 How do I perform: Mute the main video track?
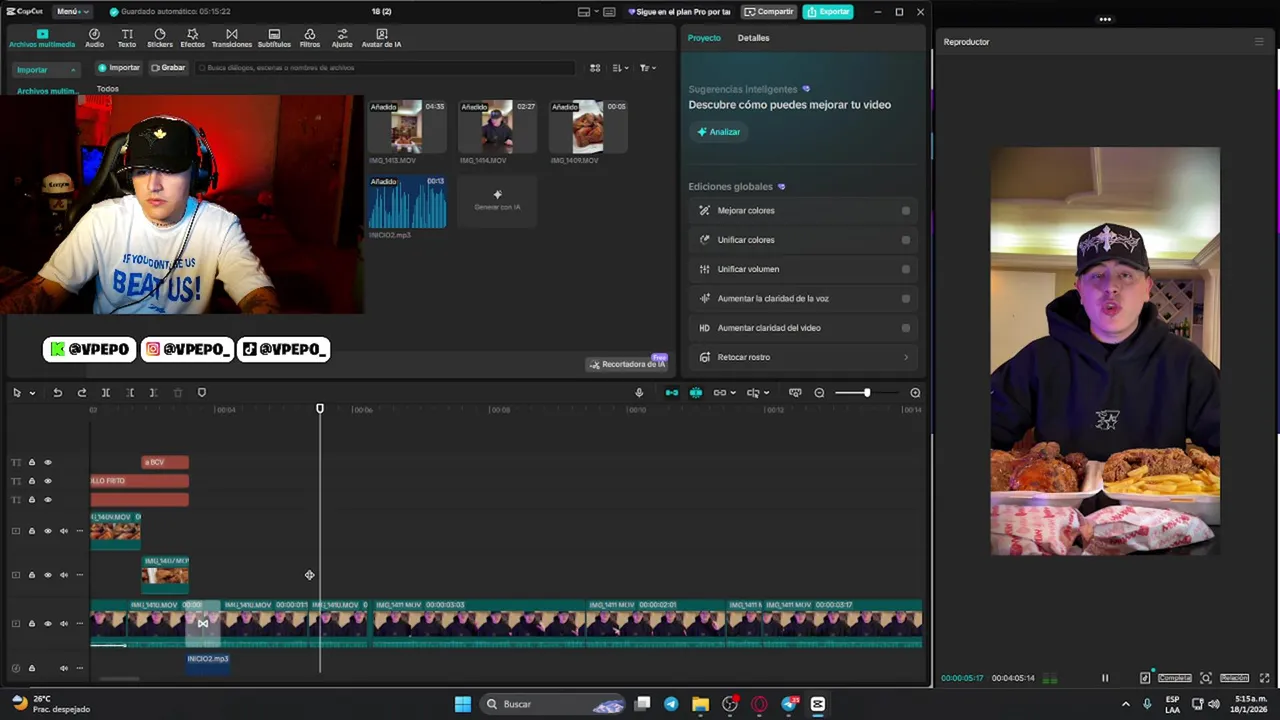64,623
